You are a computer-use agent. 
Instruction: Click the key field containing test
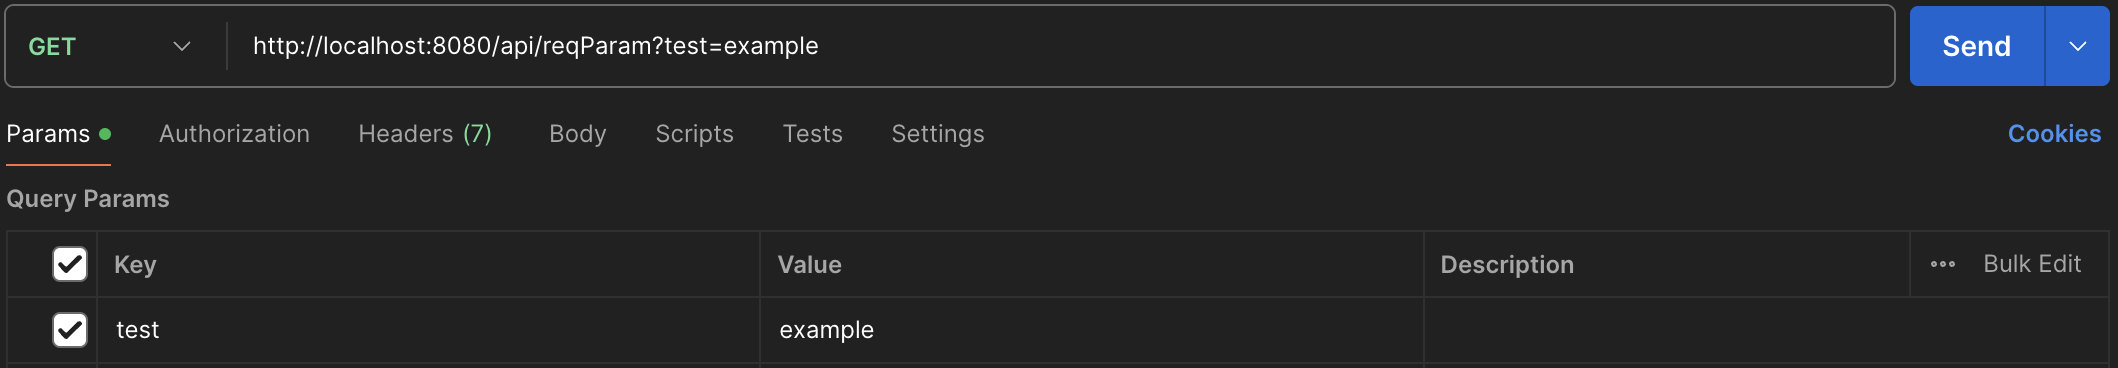[x=428, y=330]
